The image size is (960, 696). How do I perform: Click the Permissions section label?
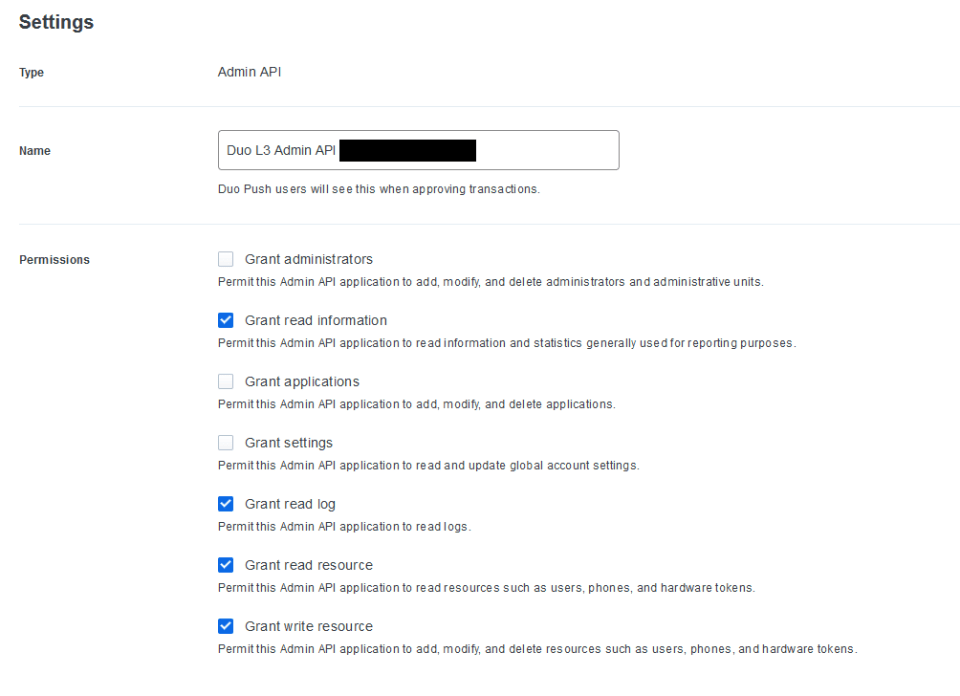coord(54,260)
